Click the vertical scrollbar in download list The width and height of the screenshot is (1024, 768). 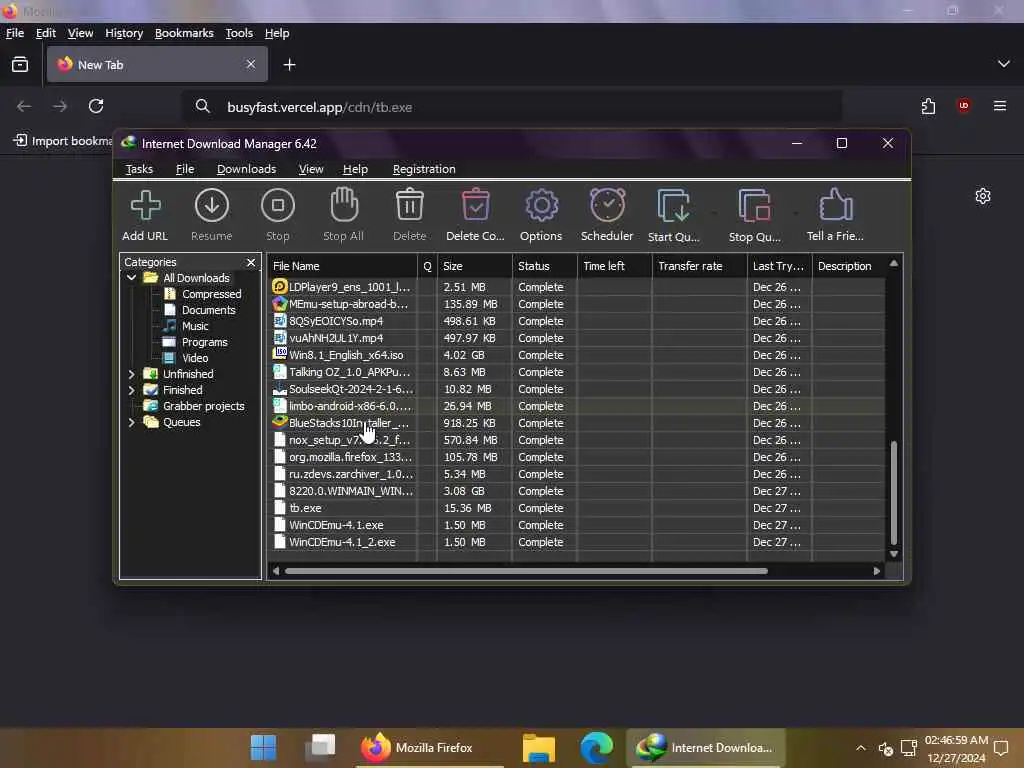893,492
